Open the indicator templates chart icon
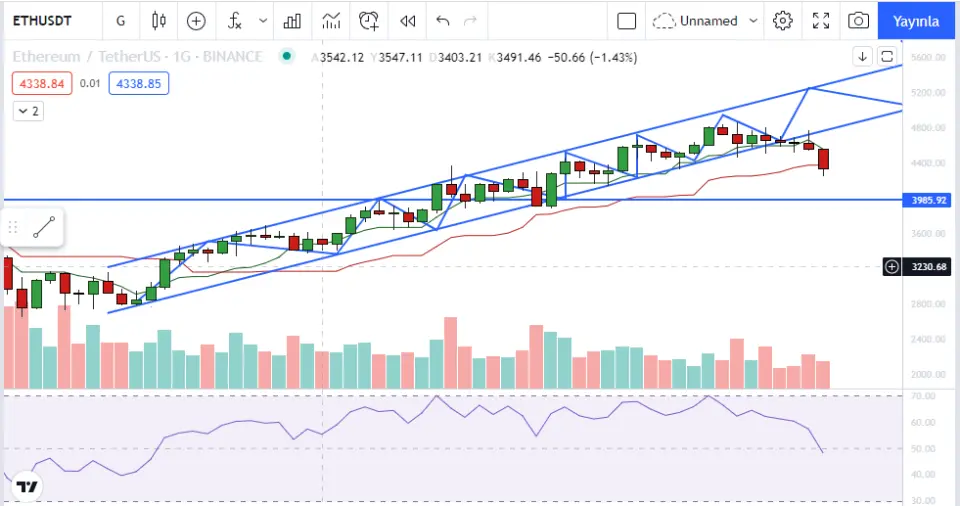The width and height of the screenshot is (960, 506). [331, 20]
